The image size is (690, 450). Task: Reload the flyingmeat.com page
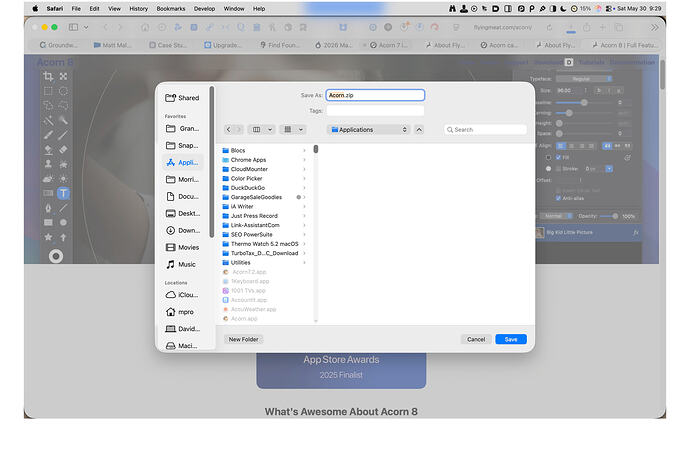(x=549, y=27)
